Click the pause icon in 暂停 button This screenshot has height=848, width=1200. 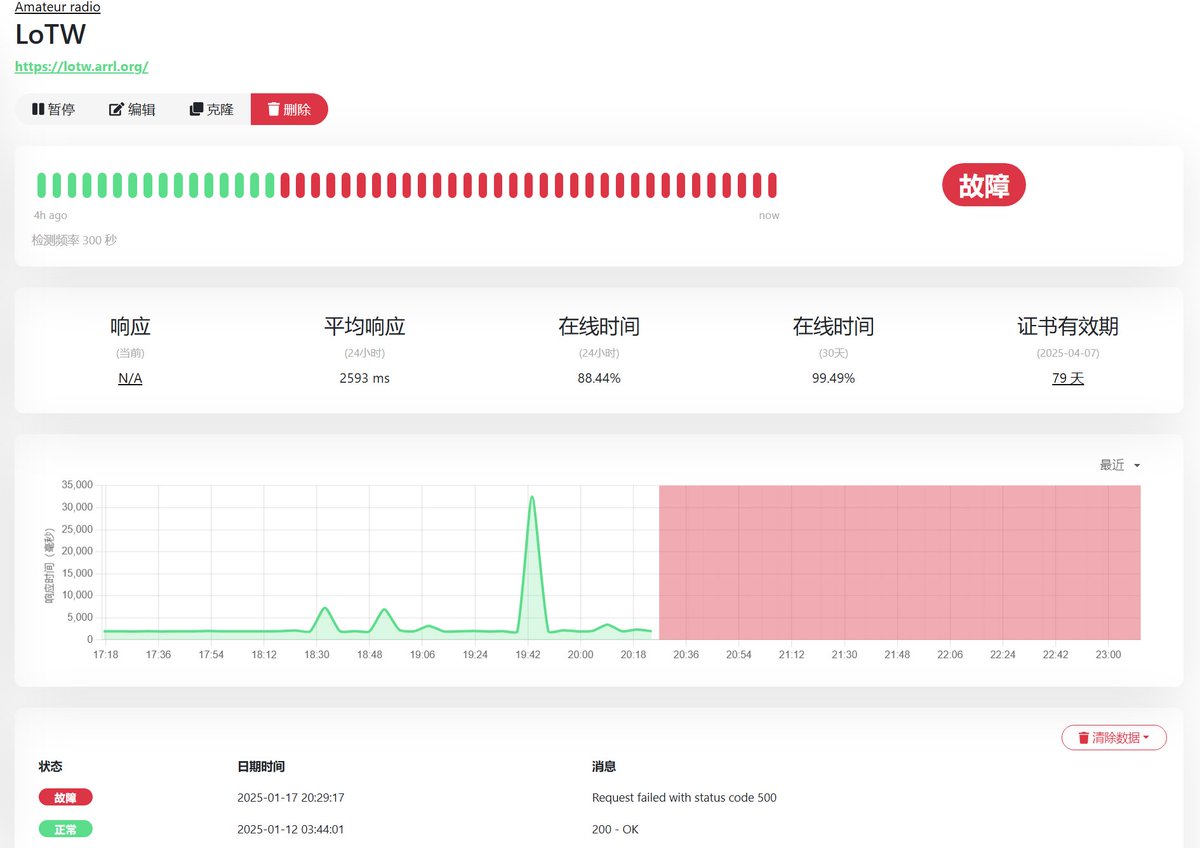(x=38, y=109)
